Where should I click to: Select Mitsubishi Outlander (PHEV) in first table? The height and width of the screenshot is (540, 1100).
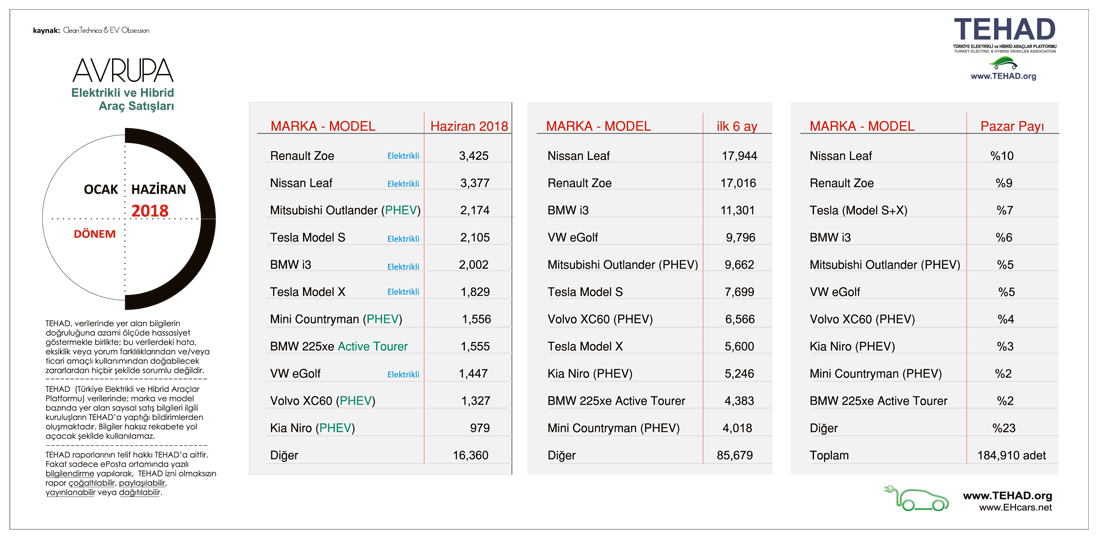pyautogui.click(x=345, y=210)
